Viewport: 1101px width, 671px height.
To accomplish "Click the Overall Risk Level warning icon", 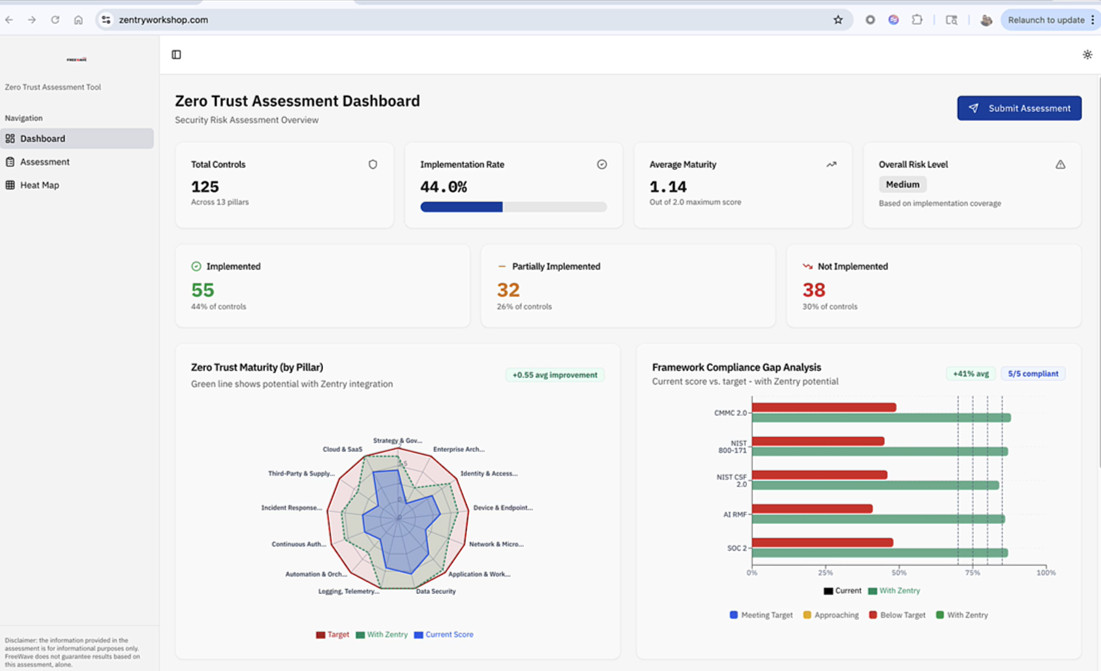I will (1060, 164).
